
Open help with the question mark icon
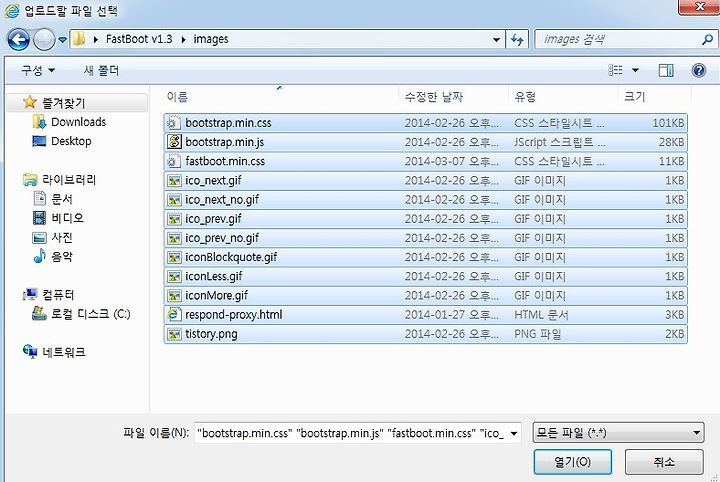coord(698,70)
